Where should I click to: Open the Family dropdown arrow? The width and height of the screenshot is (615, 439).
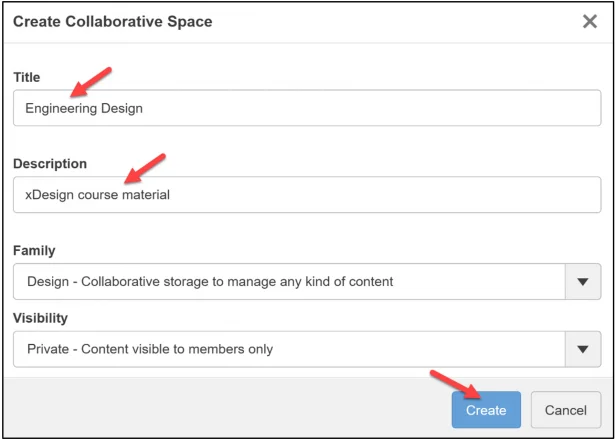[583, 282]
